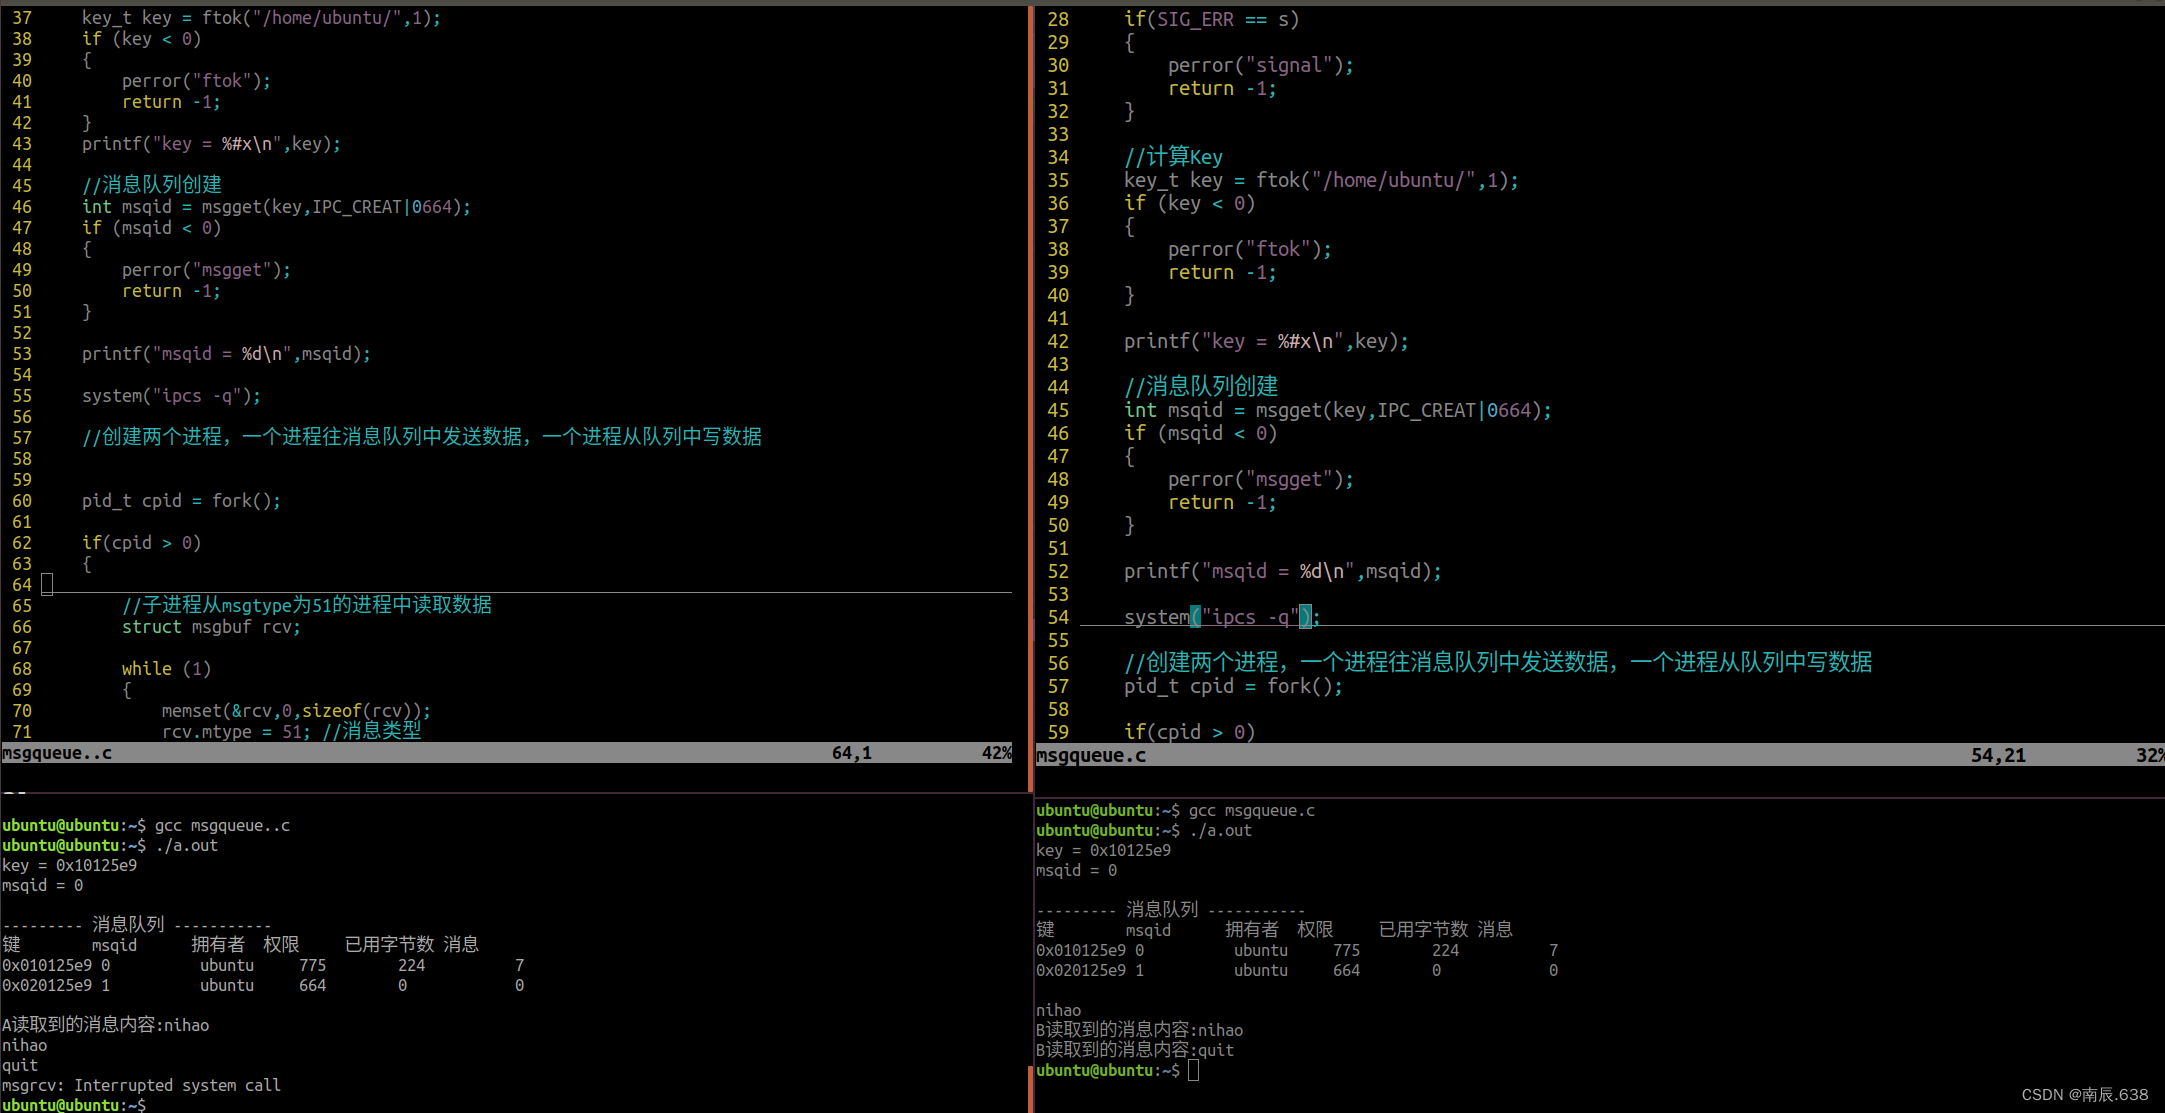This screenshot has height=1113, width=2165.
Task: Click the blinking cursor at right terminal prompt
Action: click(x=1193, y=1070)
